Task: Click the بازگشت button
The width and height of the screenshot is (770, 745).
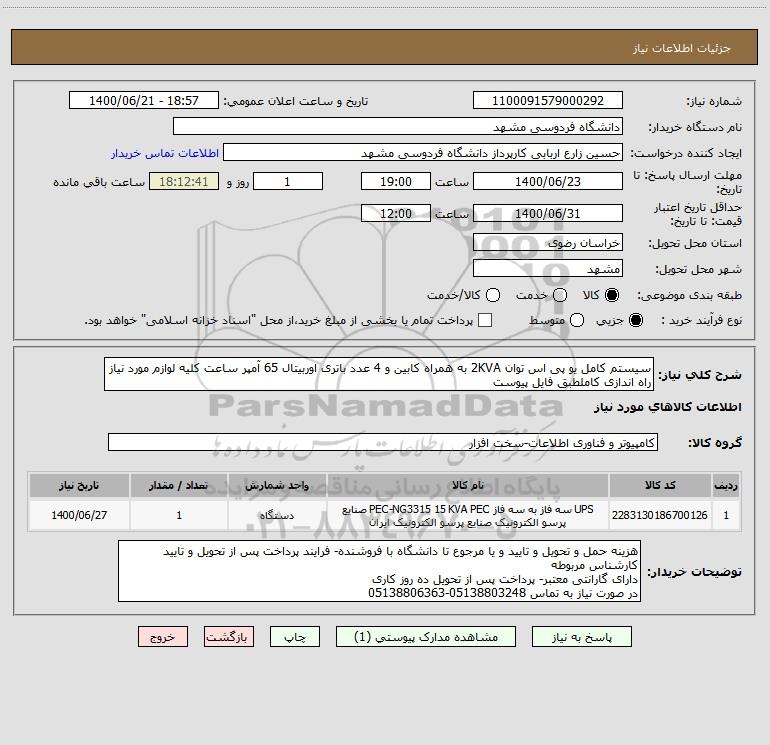Action: [x=229, y=637]
